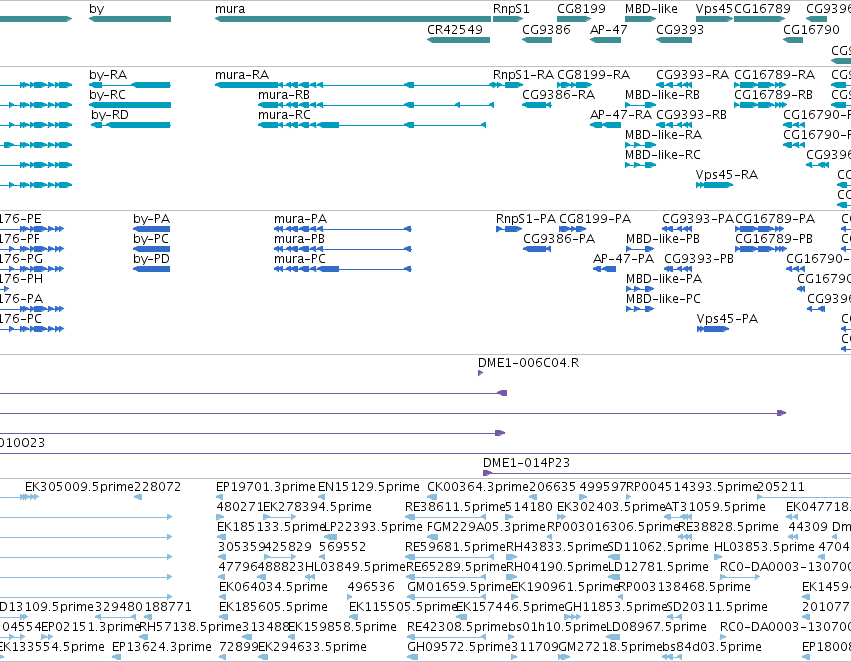Image resolution: width=851 pixels, height=662 pixels.
Task: Click the MBD-like-RC transcript label
Action: point(663,155)
